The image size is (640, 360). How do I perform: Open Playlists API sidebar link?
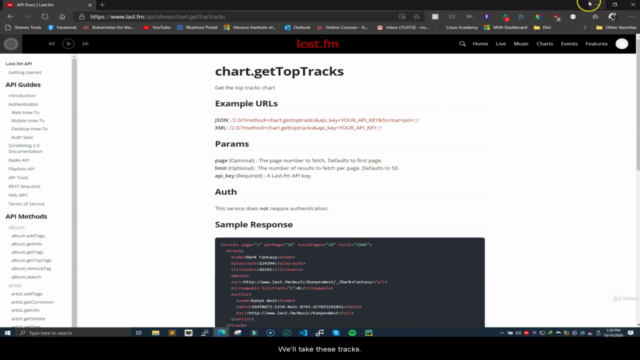click(x=21, y=169)
